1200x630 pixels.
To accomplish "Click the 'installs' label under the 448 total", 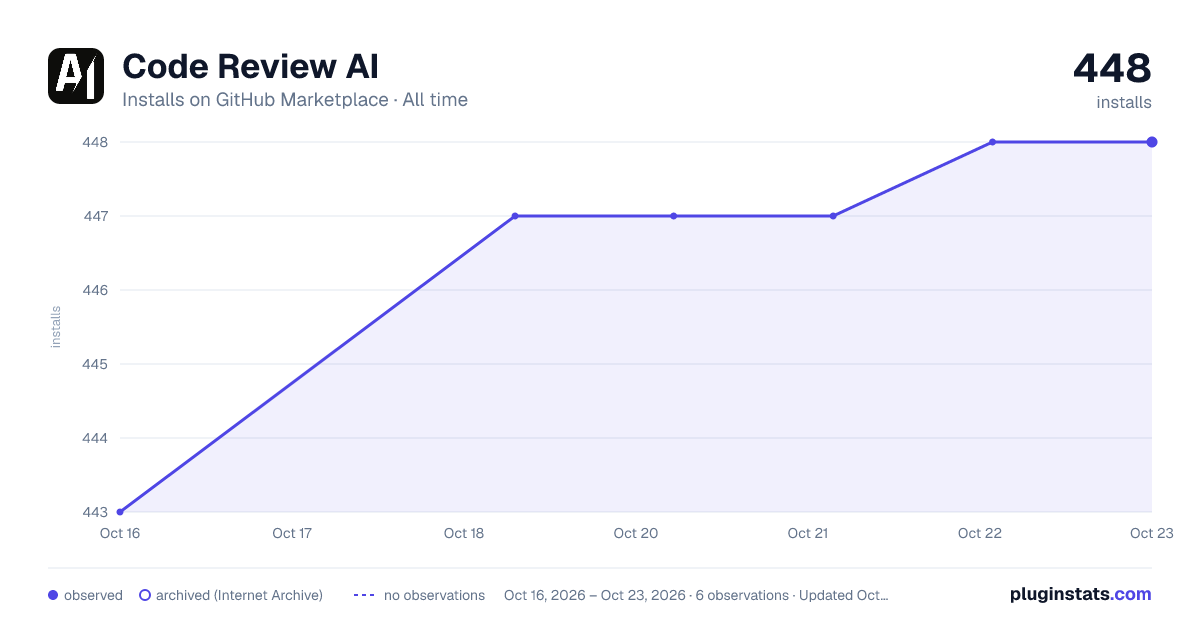I will [x=1124, y=102].
